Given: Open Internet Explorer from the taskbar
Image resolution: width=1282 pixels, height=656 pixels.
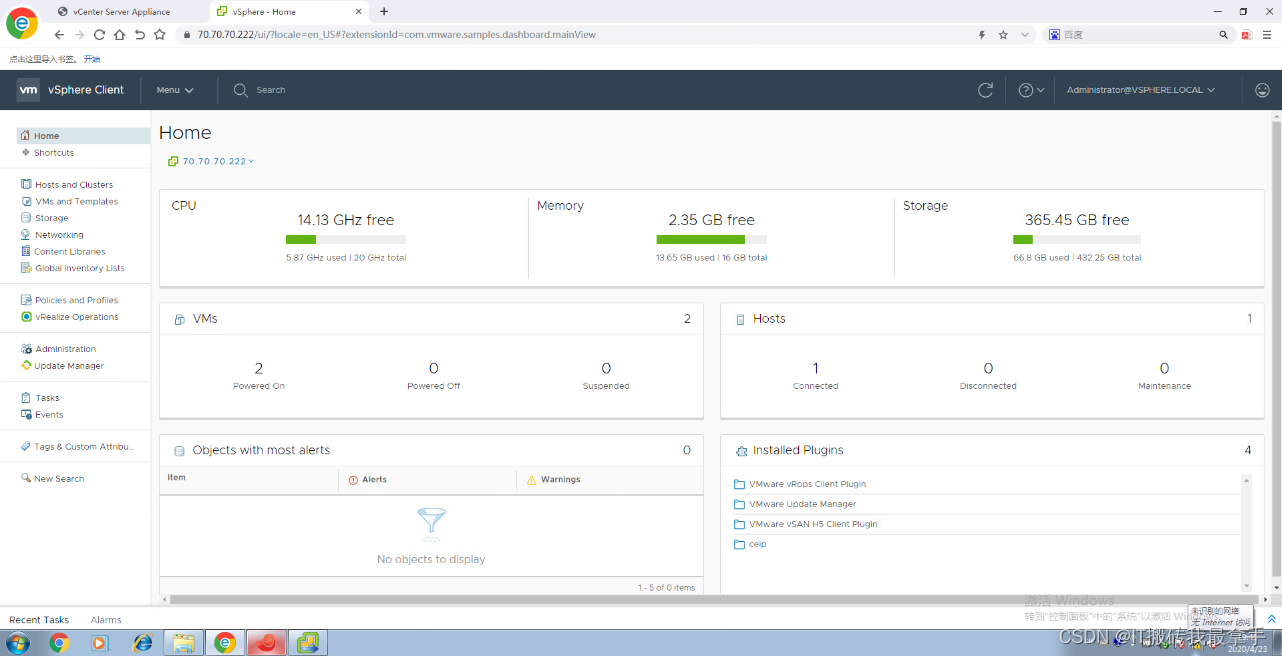Looking at the screenshot, I should pyautogui.click(x=143, y=642).
